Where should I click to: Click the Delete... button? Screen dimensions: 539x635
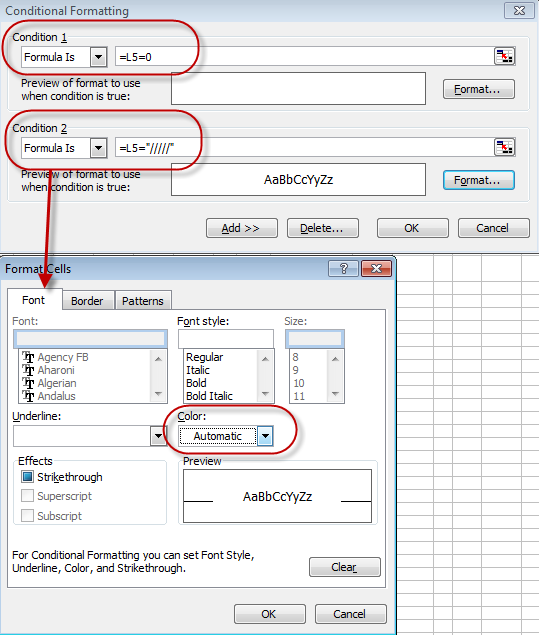click(323, 228)
